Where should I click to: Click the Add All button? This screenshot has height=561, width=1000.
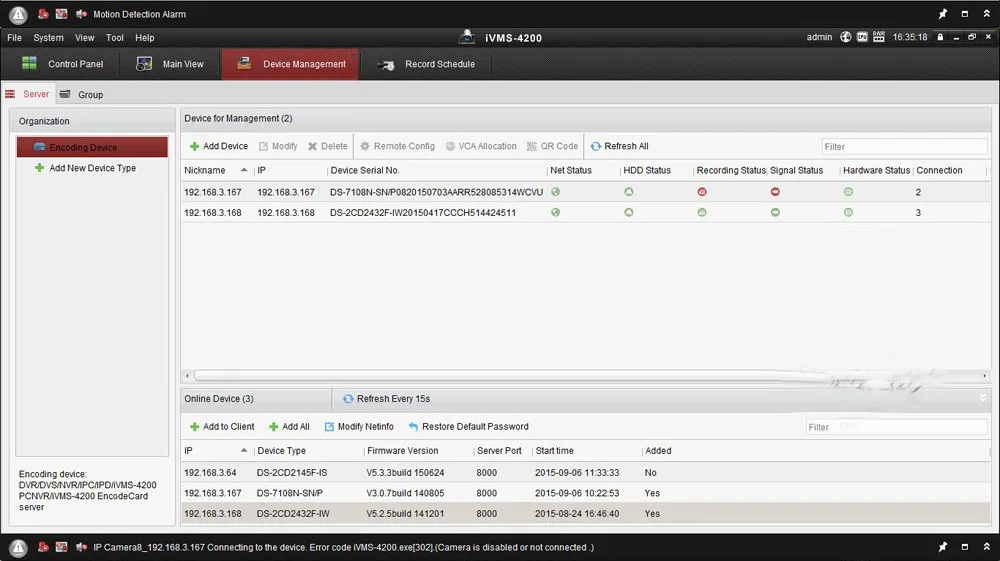[289, 426]
